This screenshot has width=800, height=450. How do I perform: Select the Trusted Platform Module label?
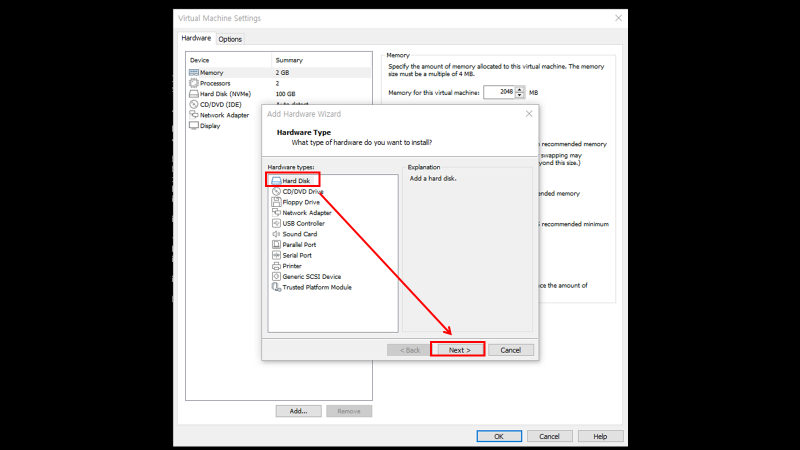coord(317,287)
